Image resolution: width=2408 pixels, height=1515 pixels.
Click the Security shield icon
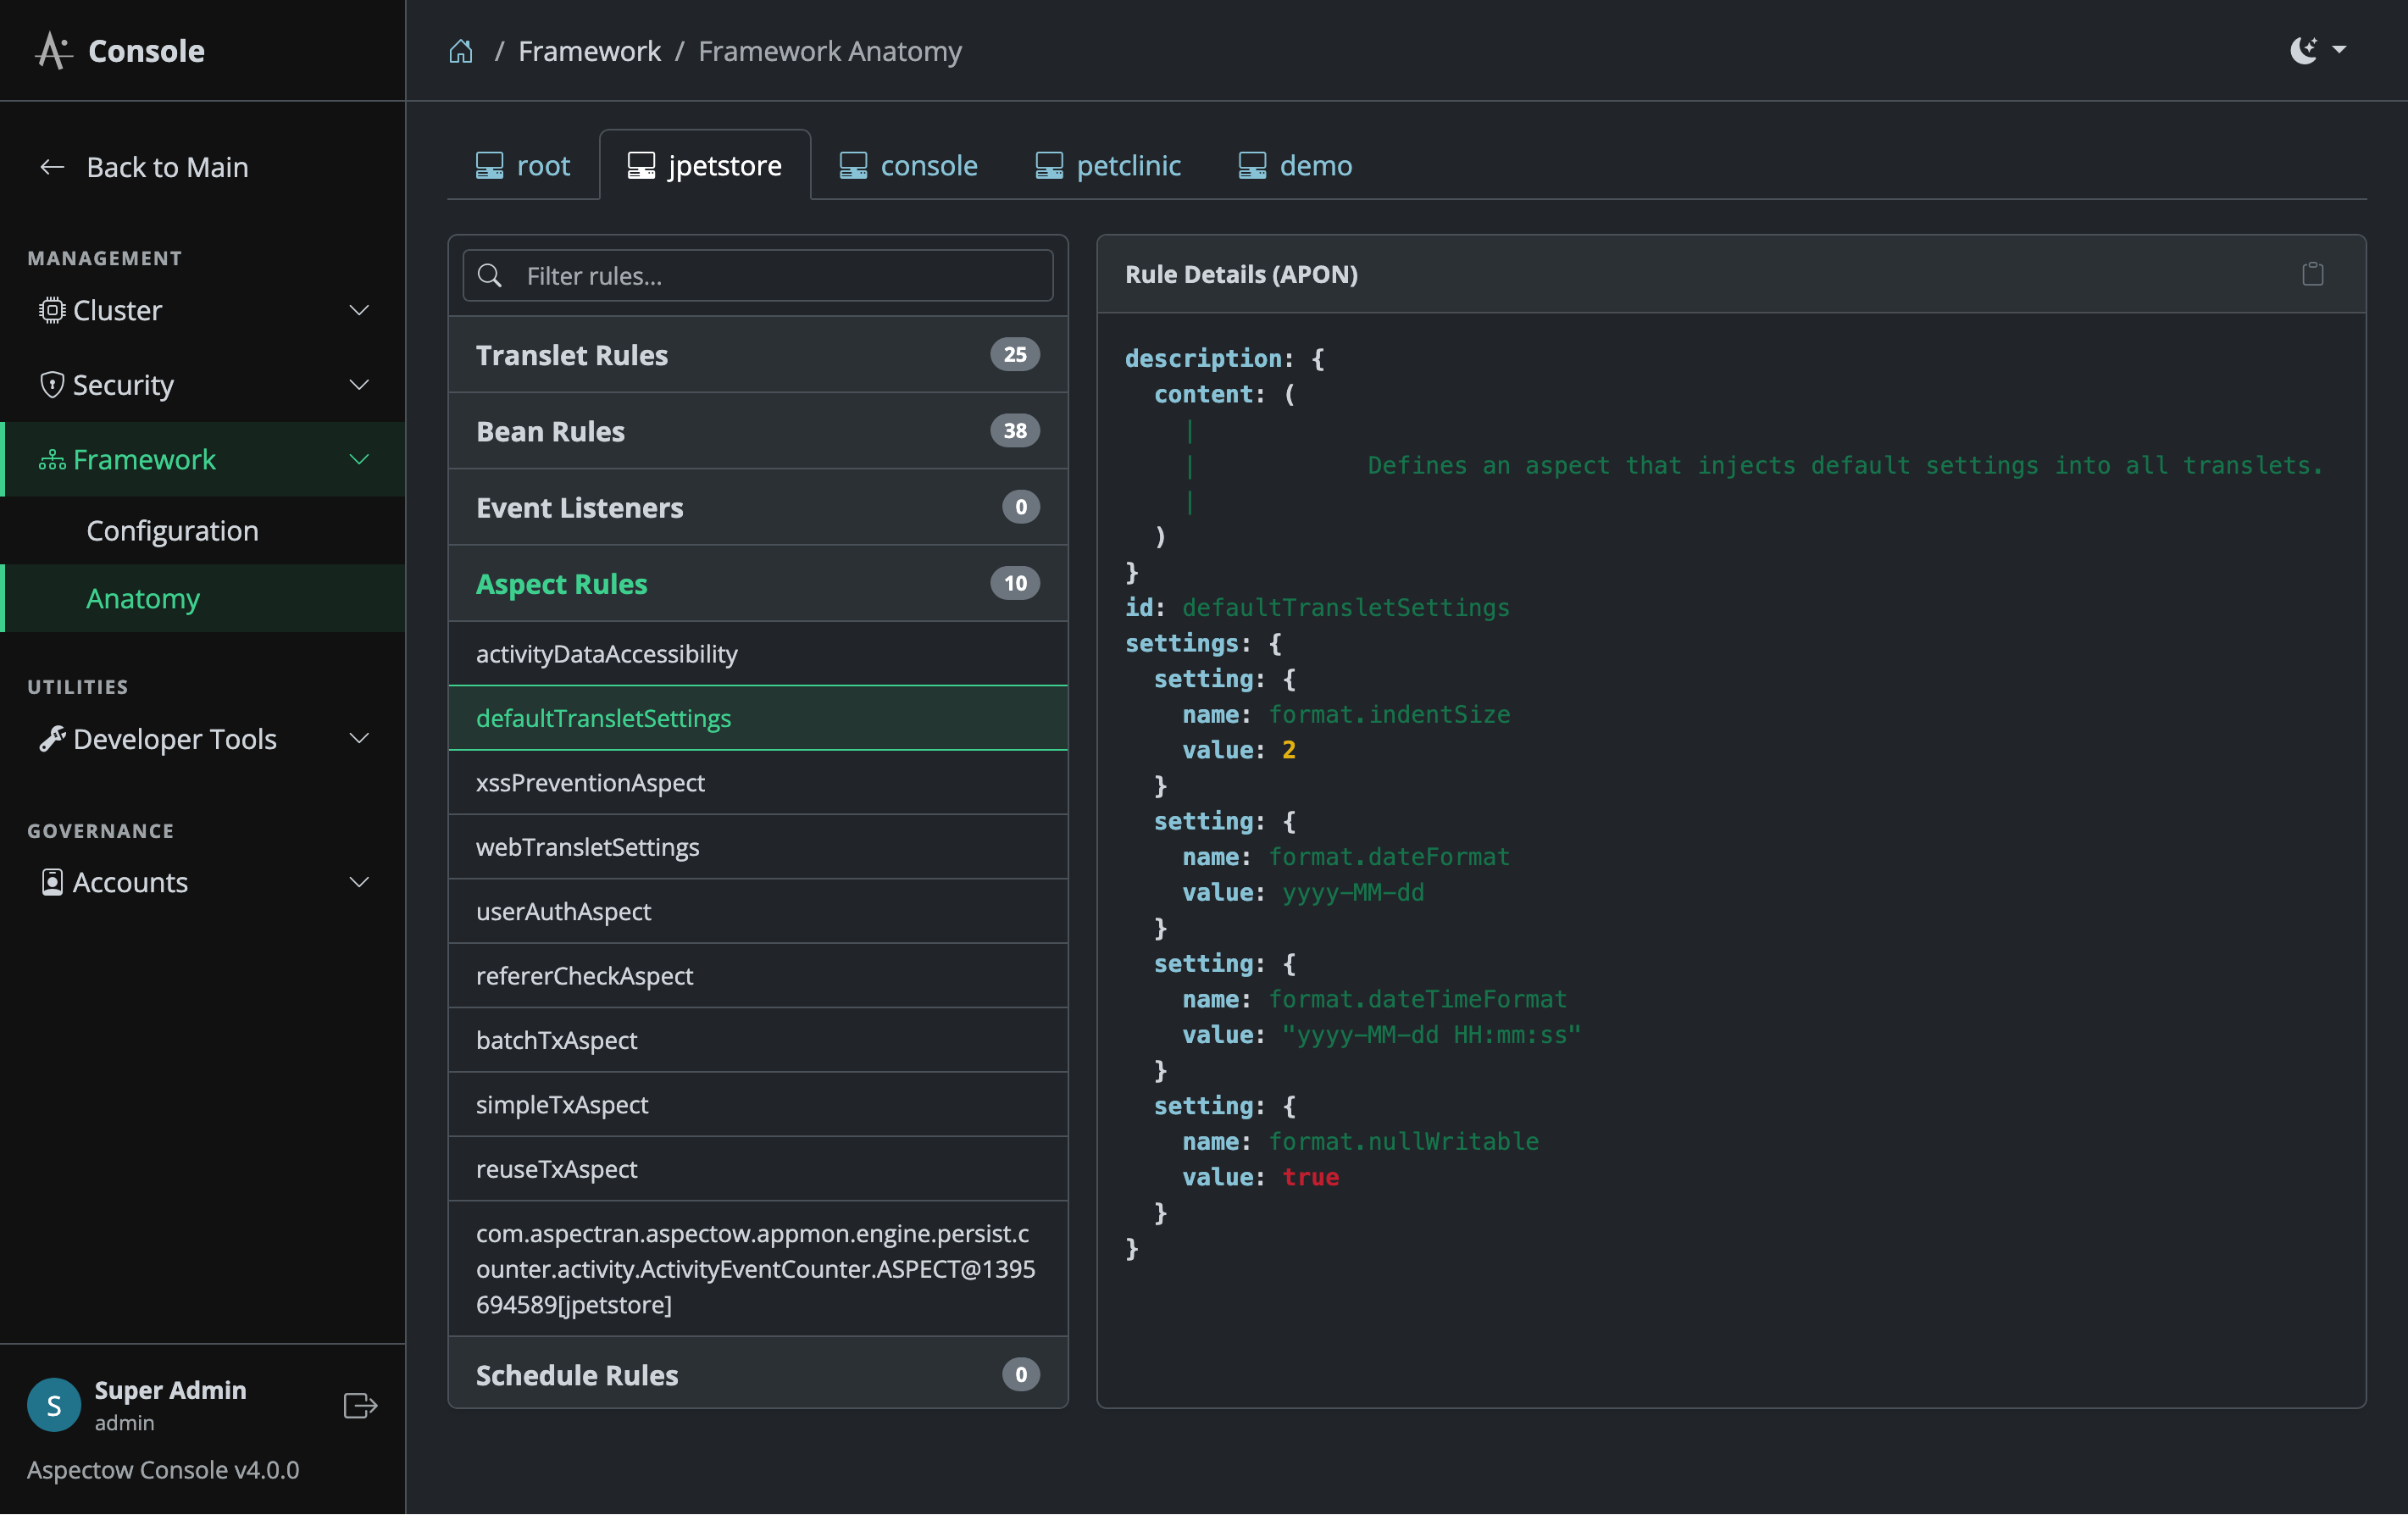tap(52, 385)
